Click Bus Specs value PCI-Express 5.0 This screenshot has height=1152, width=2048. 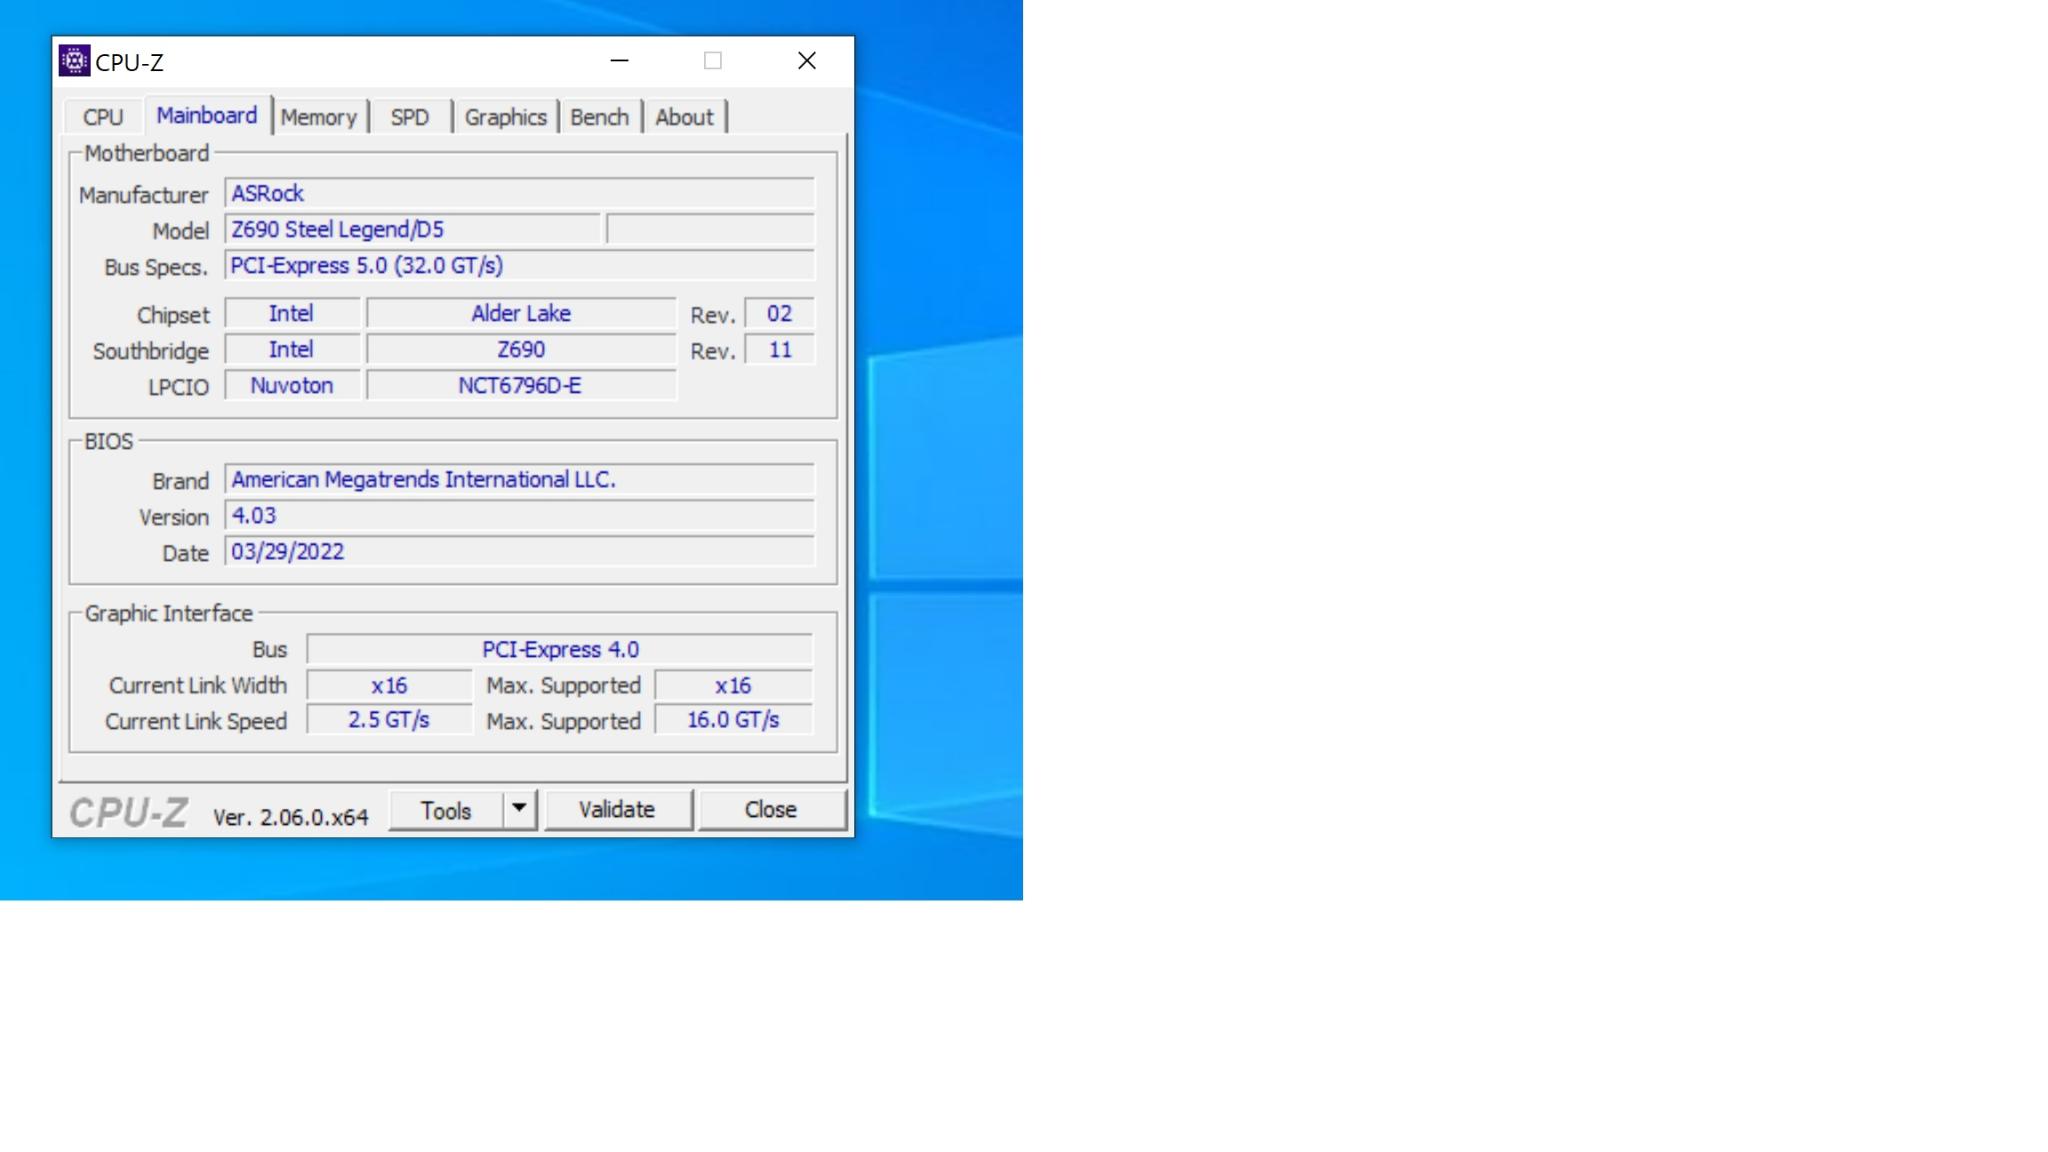pos(520,265)
